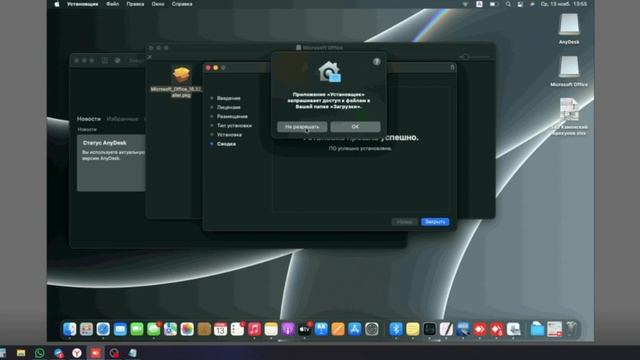Open the "Файл" menu
The image size is (640, 360).
point(113,4)
